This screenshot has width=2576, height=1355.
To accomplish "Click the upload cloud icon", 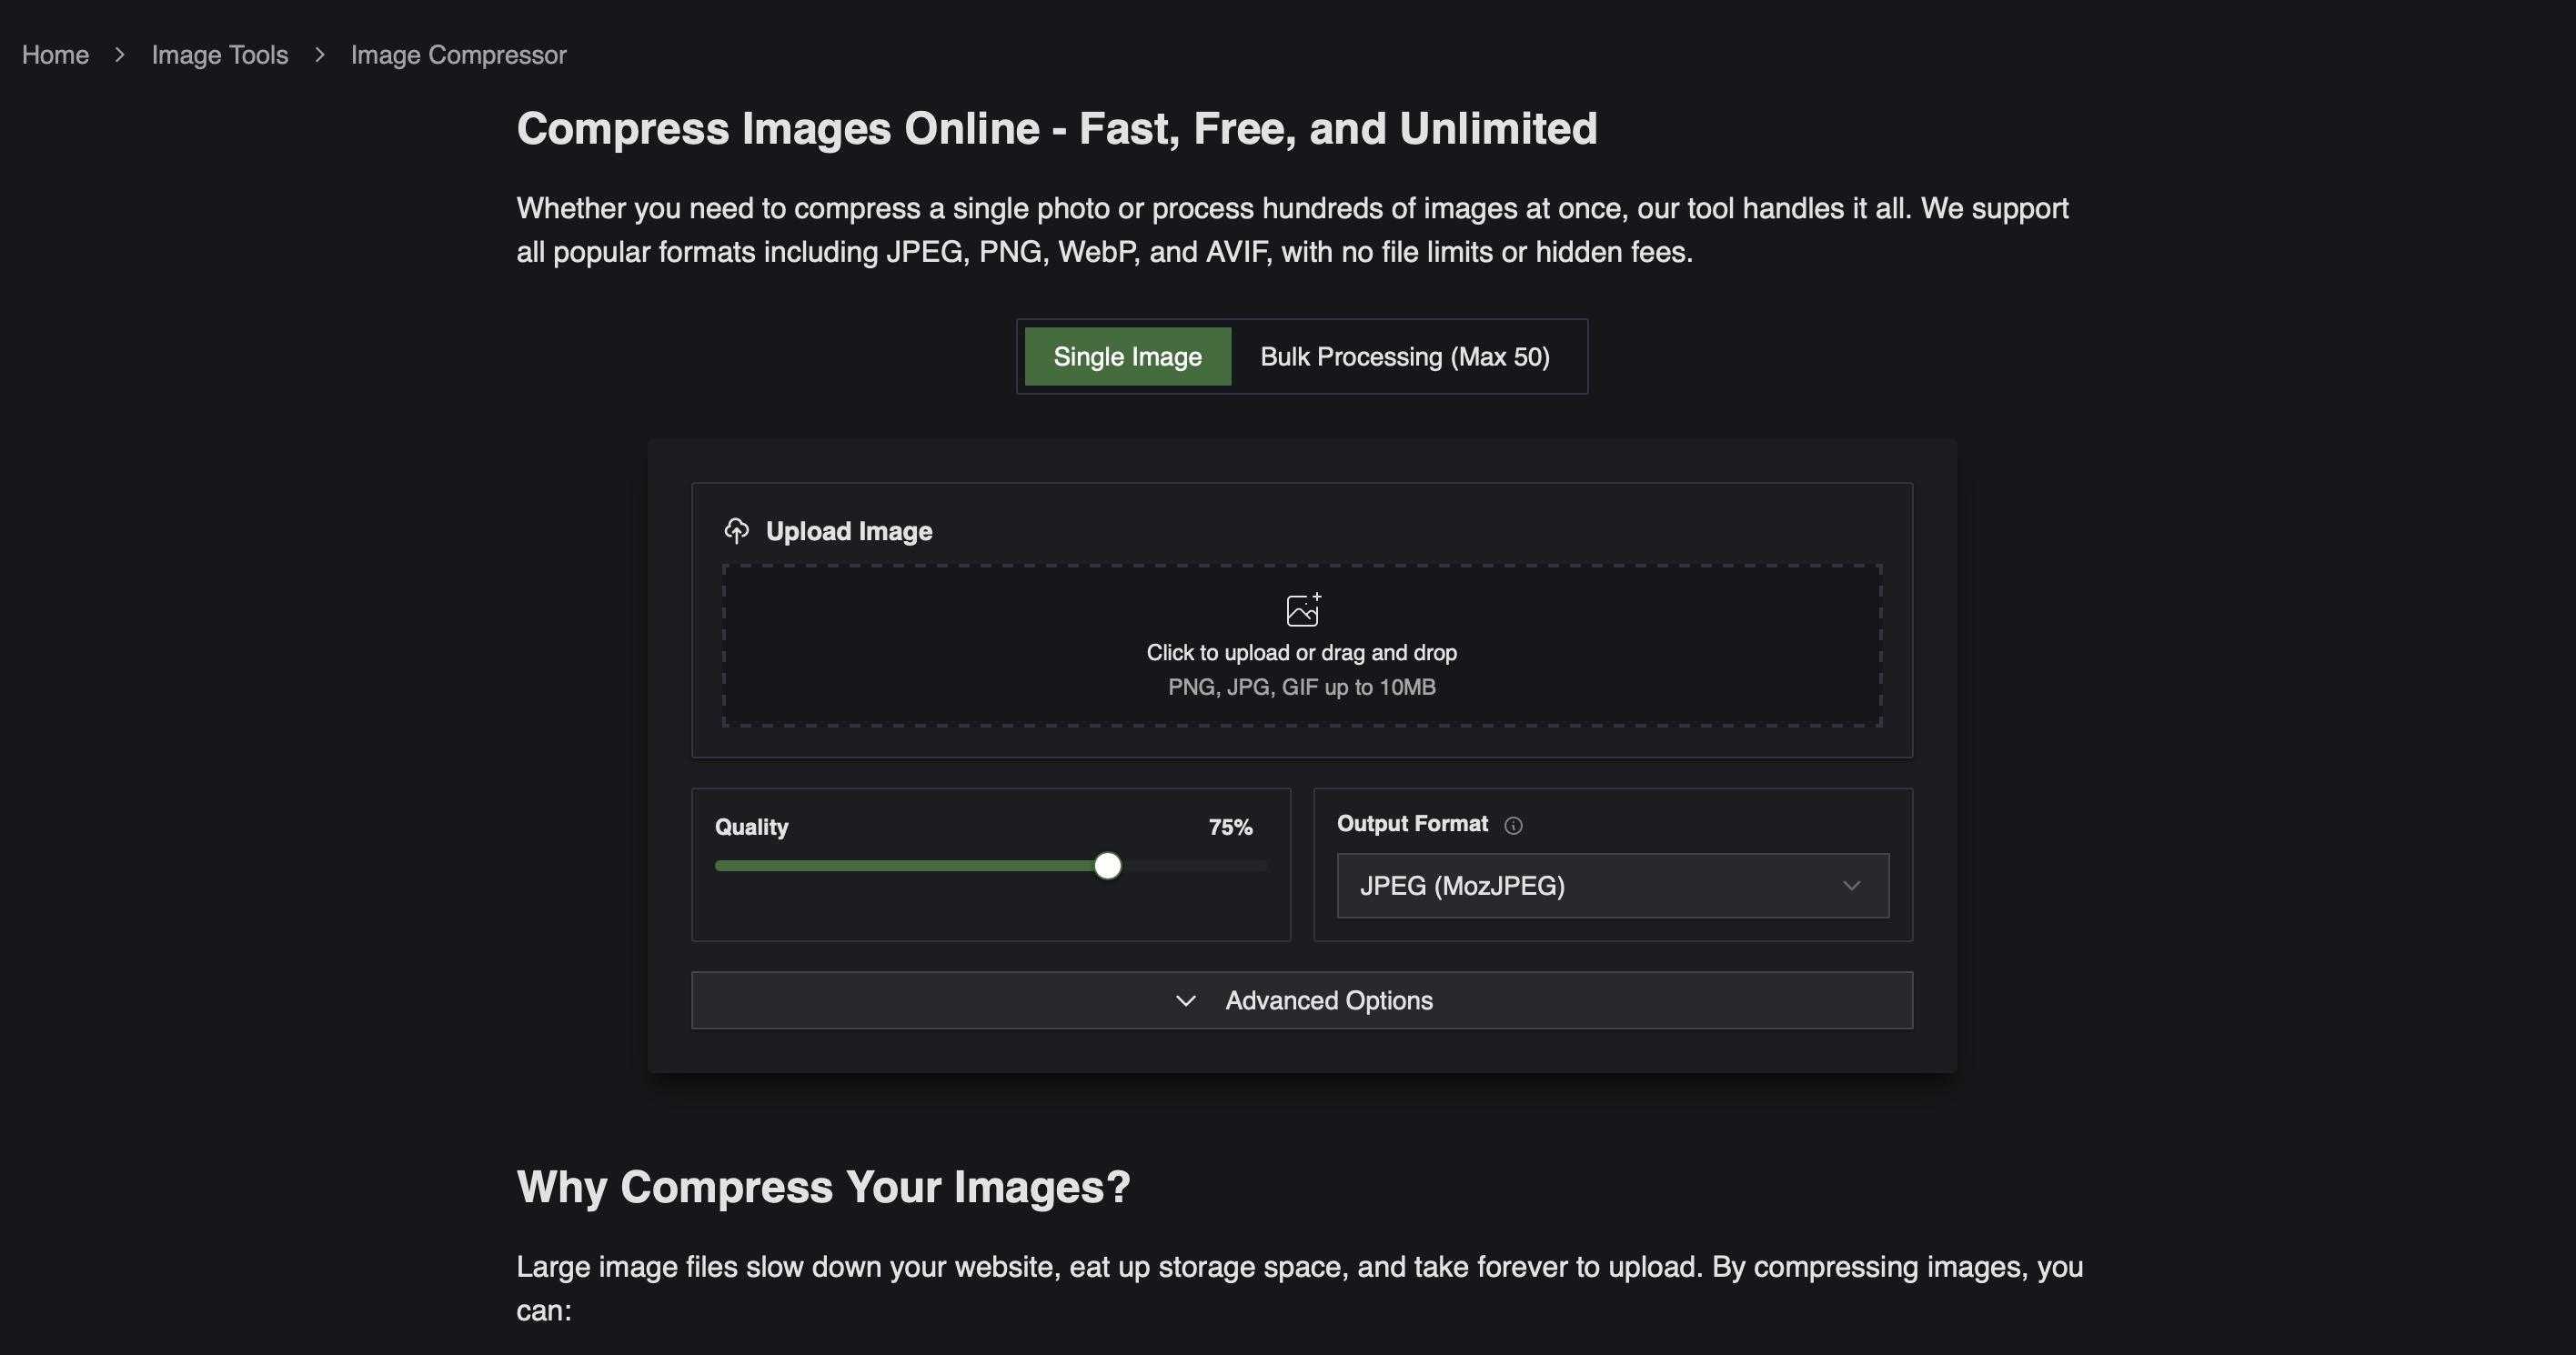I will pyautogui.click(x=737, y=531).
